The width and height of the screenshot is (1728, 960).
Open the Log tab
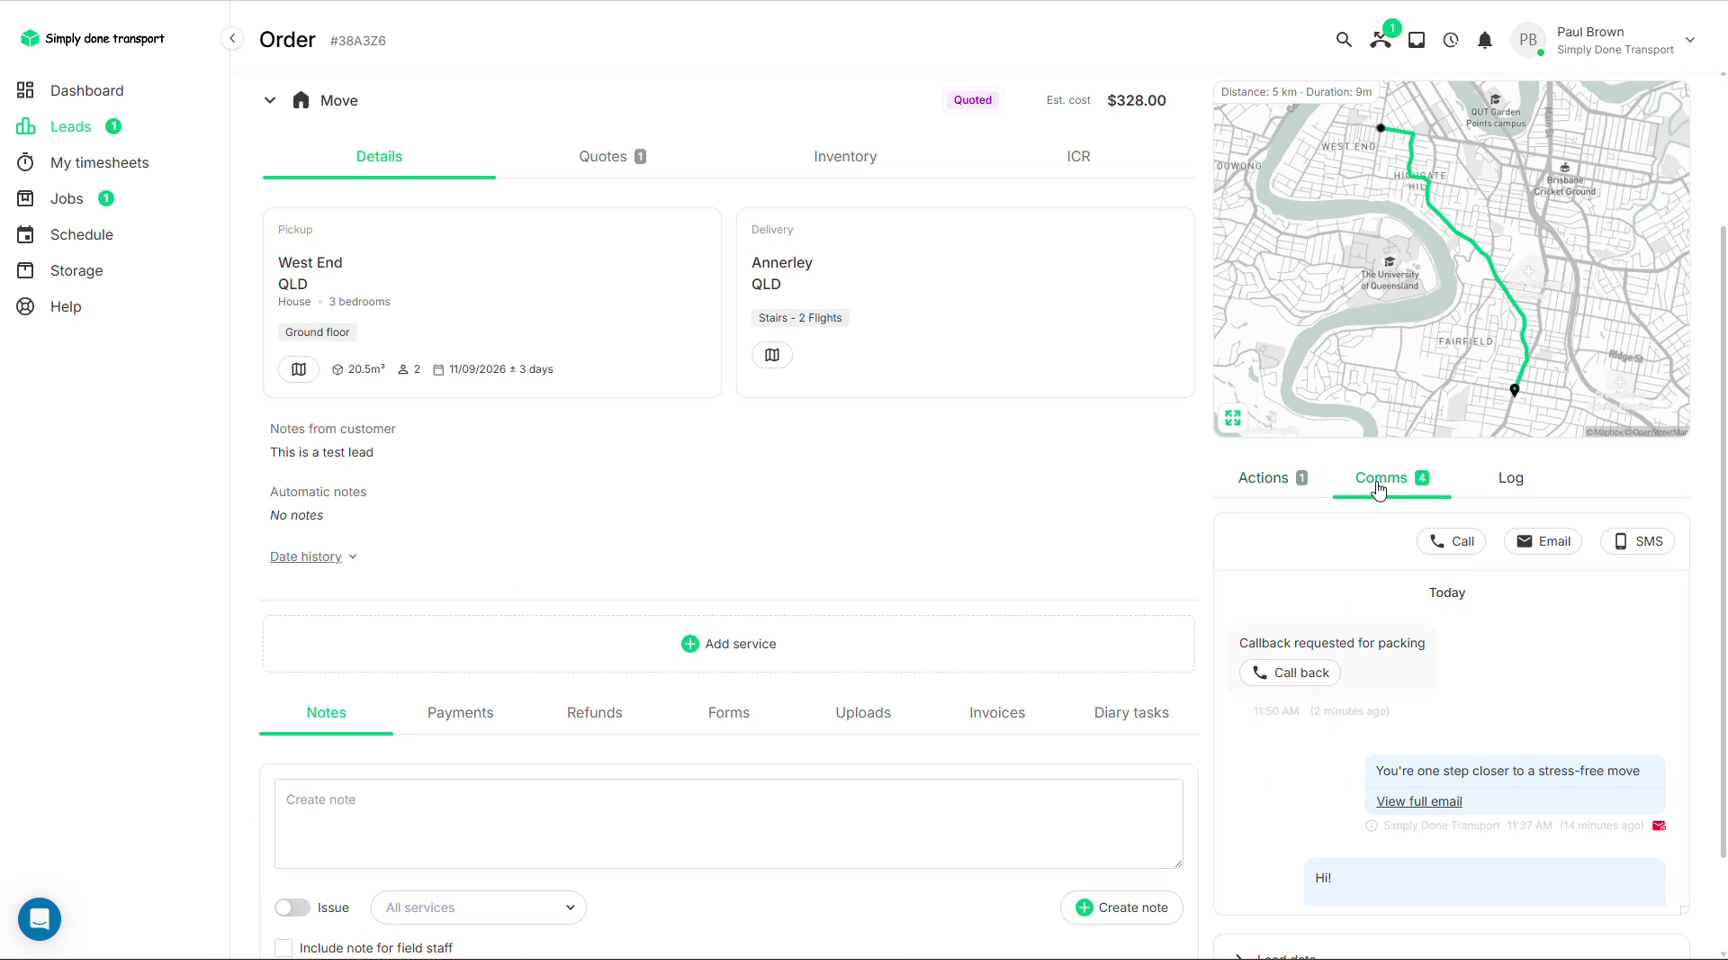point(1510,477)
